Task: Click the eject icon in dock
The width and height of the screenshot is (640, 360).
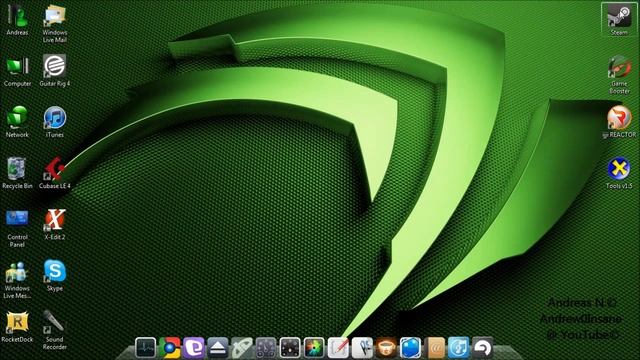Action: pos(218,348)
